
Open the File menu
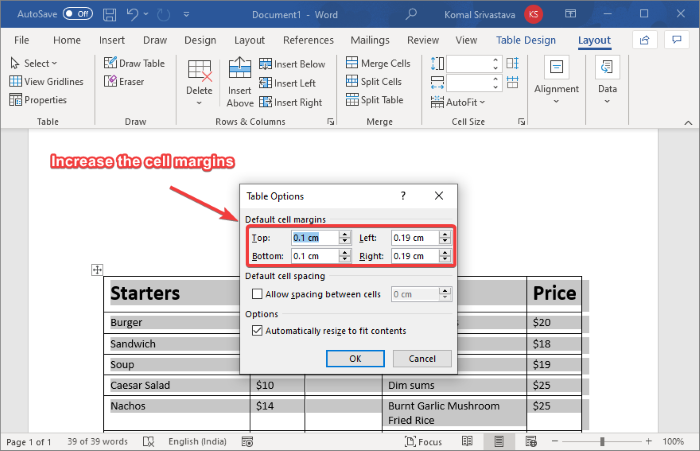[x=21, y=40]
